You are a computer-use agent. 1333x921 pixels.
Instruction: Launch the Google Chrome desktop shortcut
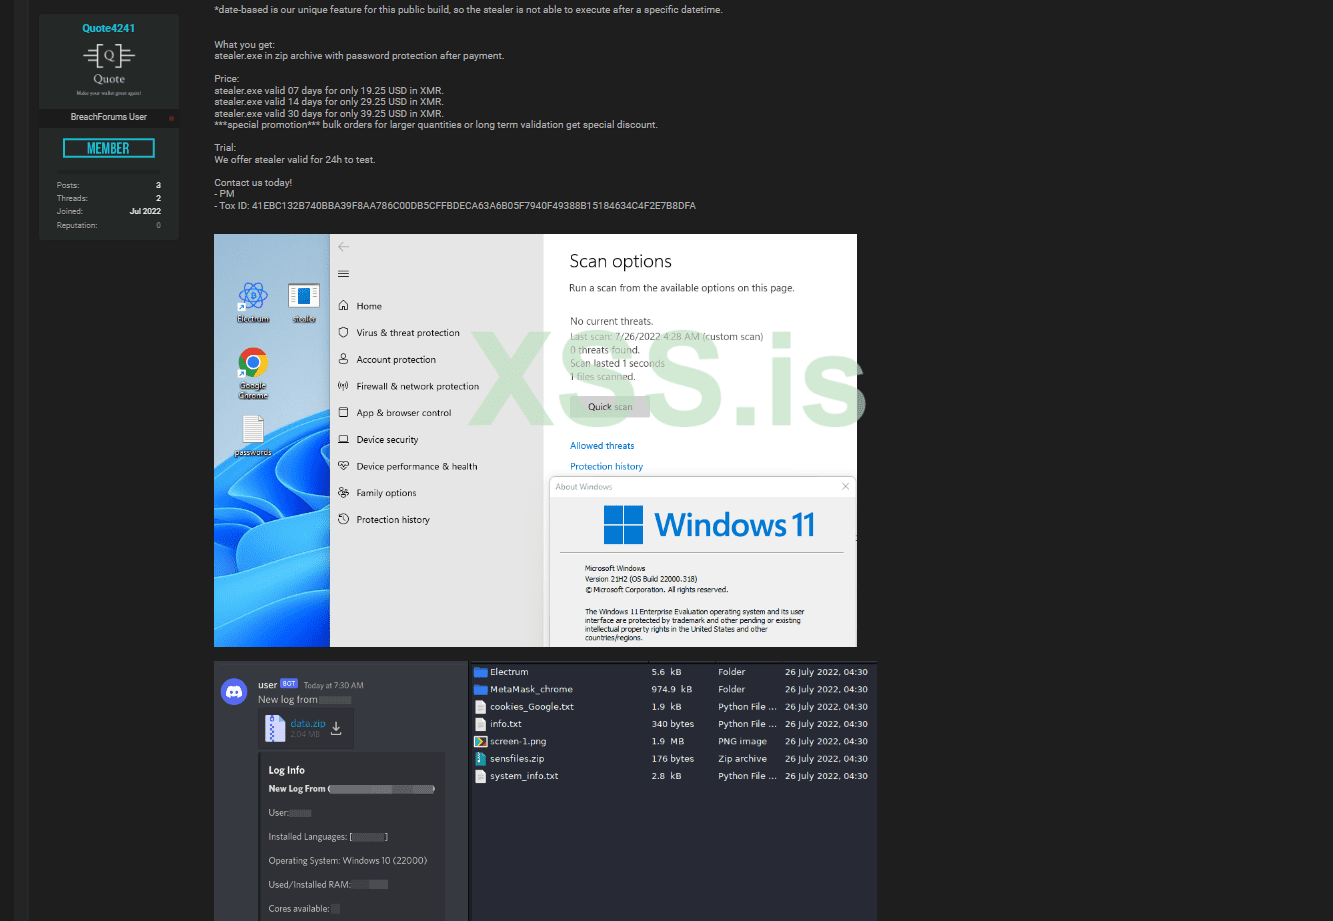click(x=253, y=362)
